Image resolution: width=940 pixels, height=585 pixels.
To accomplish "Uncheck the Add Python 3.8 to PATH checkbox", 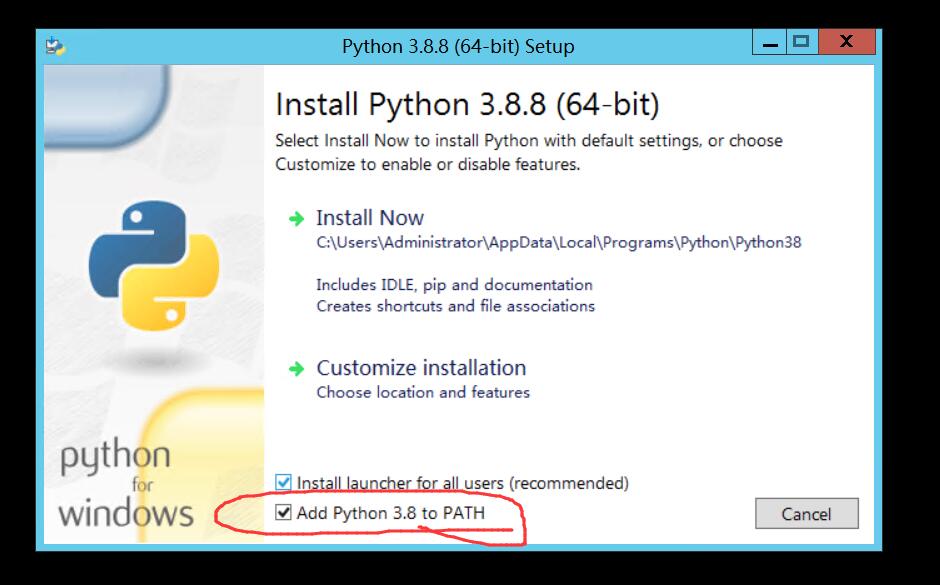I will pyautogui.click(x=283, y=513).
